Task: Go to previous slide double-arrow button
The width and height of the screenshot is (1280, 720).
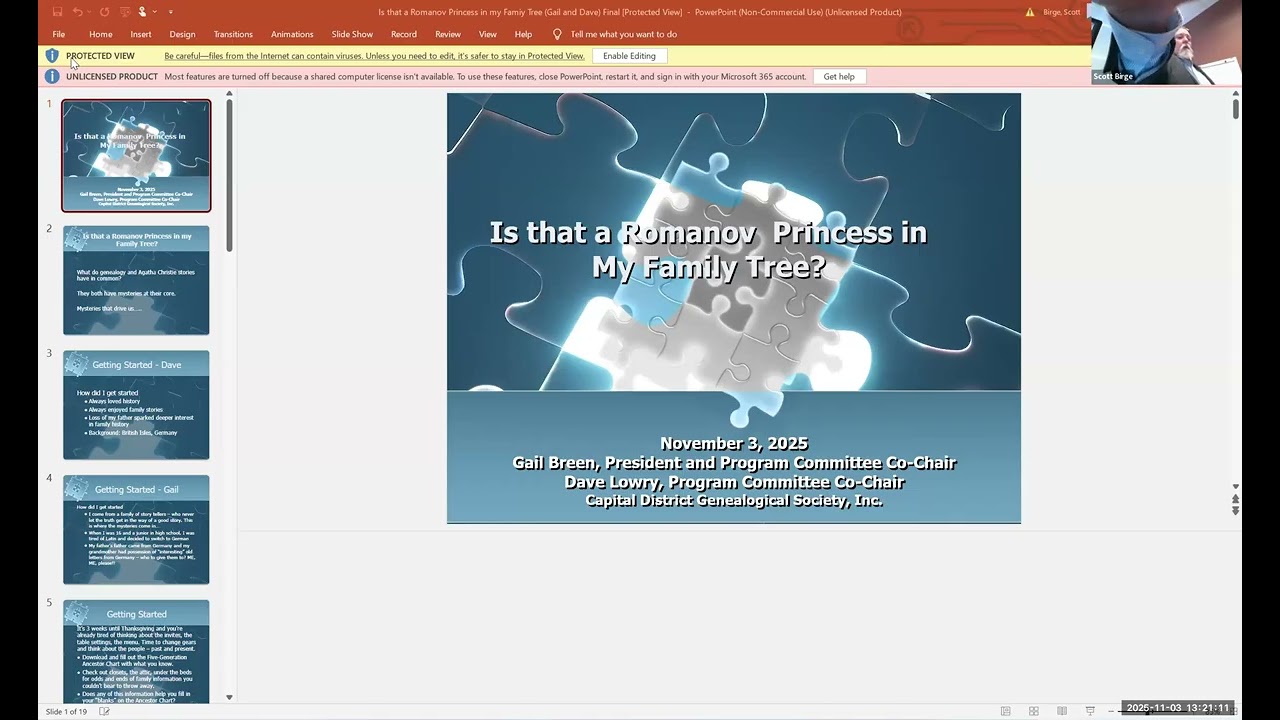Action: click(x=1236, y=499)
